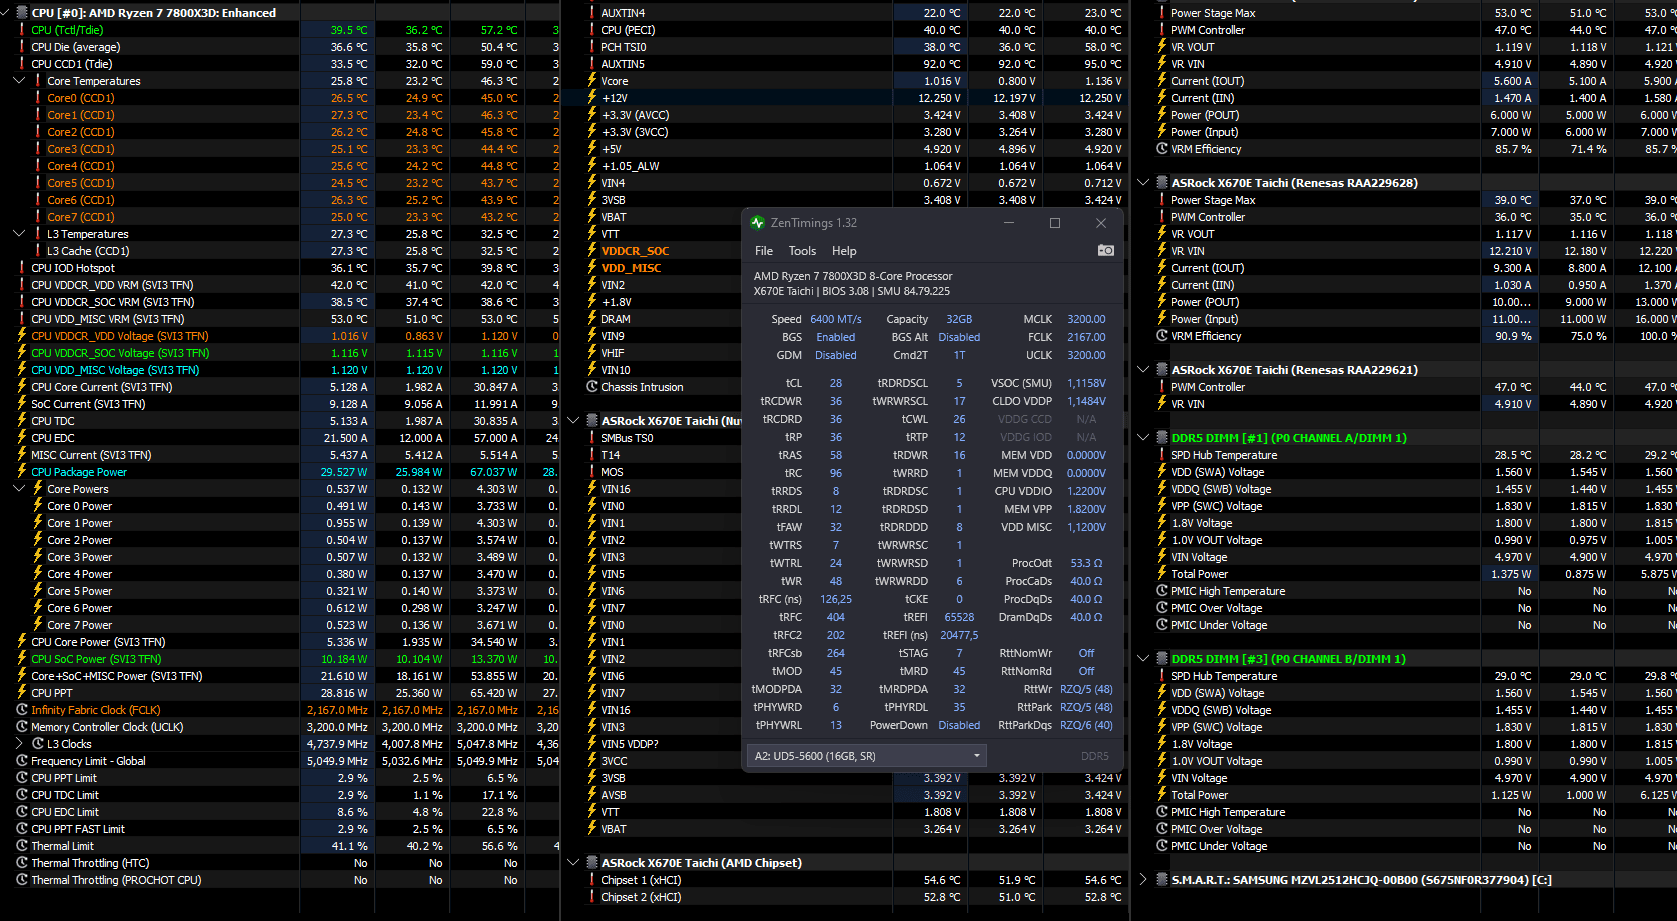Viewport: 1677px width, 921px height.
Task: Click gauge icon beside CPU PPT Limit
Action: [22, 778]
